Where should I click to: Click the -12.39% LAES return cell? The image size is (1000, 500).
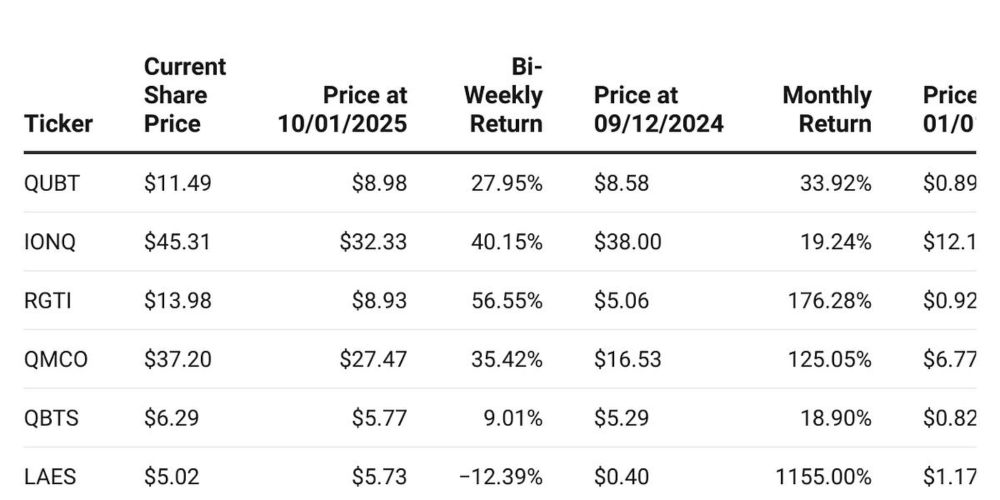pyautogui.click(x=502, y=477)
